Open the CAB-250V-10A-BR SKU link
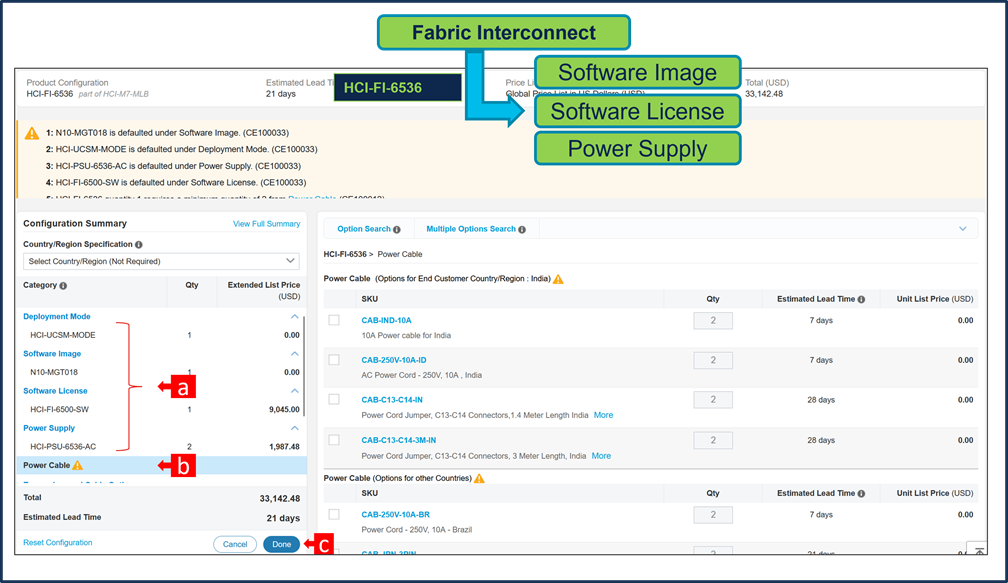Viewport: 1008px width, 583px height. click(x=395, y=514)
